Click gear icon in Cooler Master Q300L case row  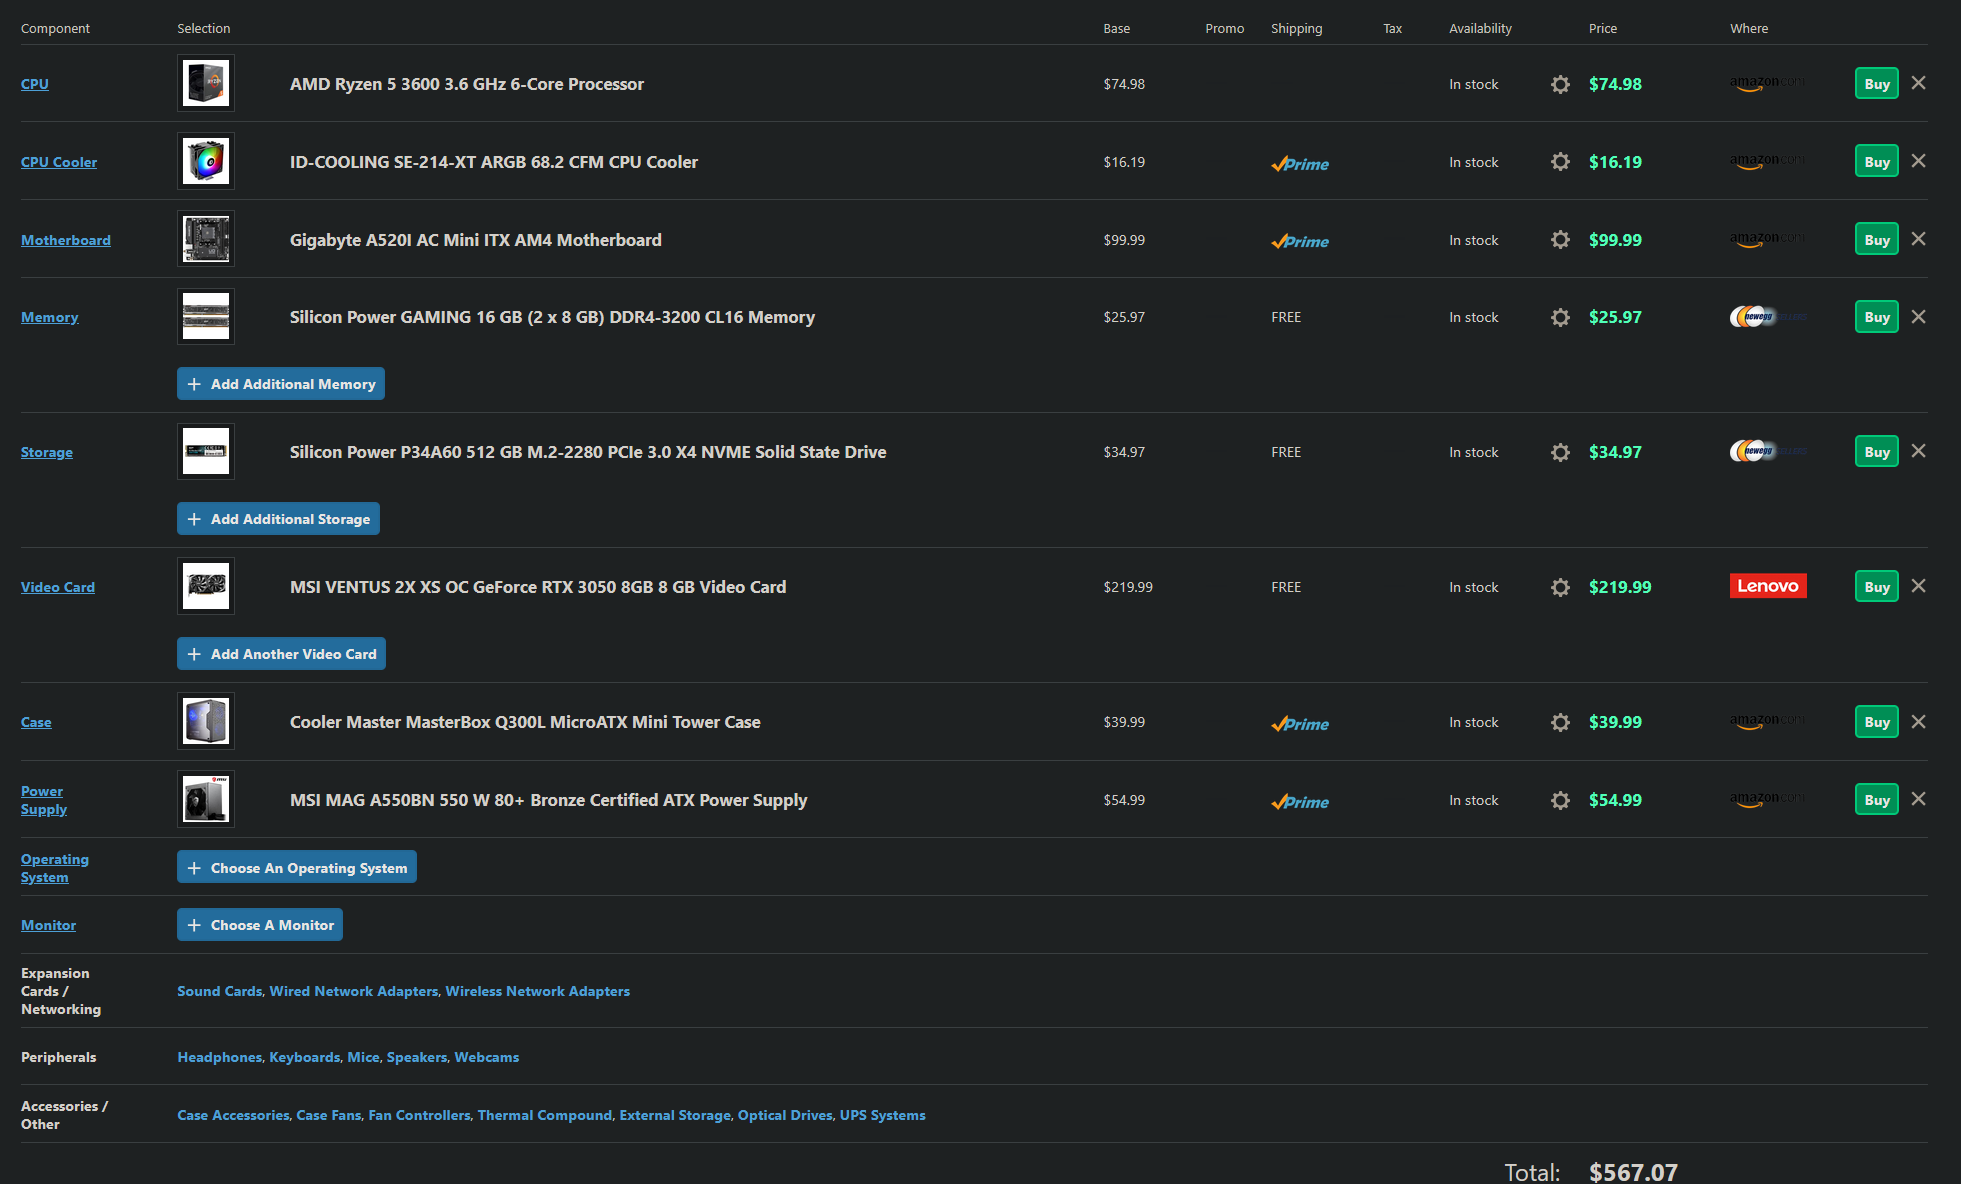point(1560,722)
